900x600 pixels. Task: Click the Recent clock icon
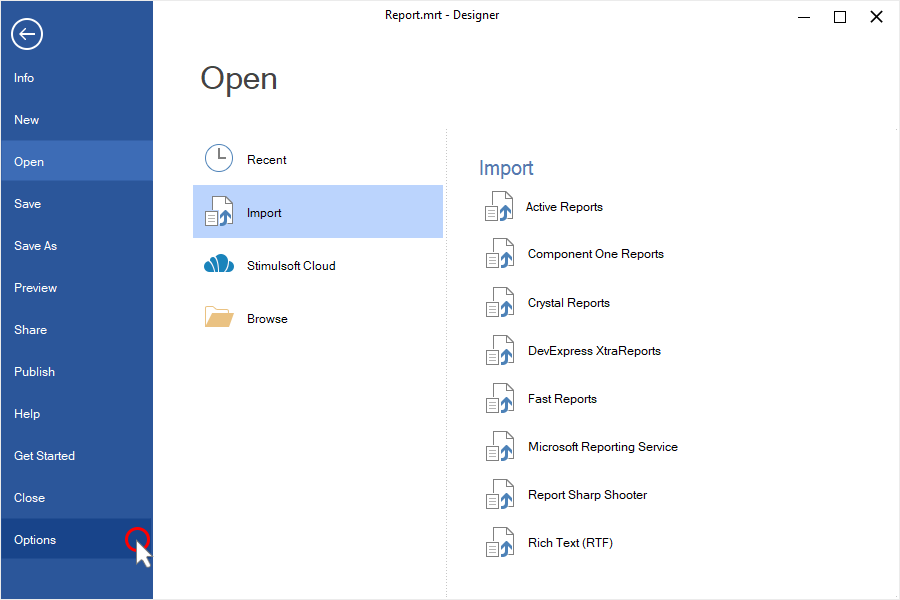[x=219, y=158]
